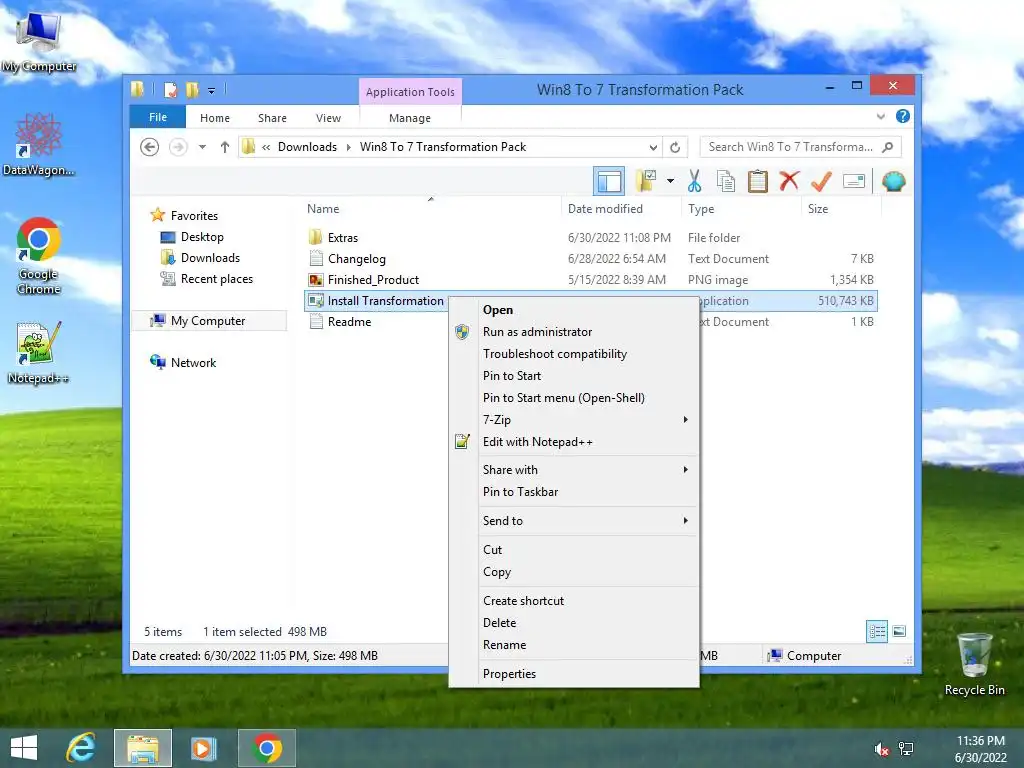Choose Troubleshoot compatibility
This screenshot has height=768, width=1024.
574,354
